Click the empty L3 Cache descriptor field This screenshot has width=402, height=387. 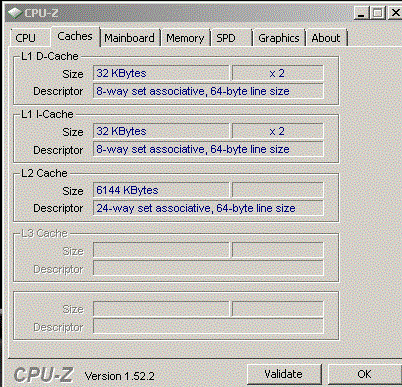click(208, 268)
